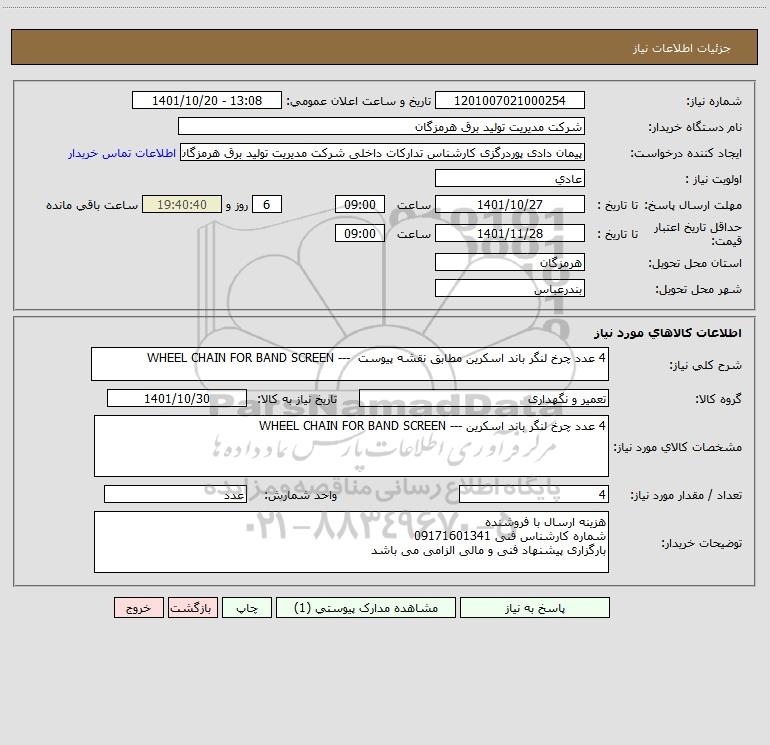Click the delivery province field هرمزگان
Screen dimensions: 770x745
click(510, 262)
